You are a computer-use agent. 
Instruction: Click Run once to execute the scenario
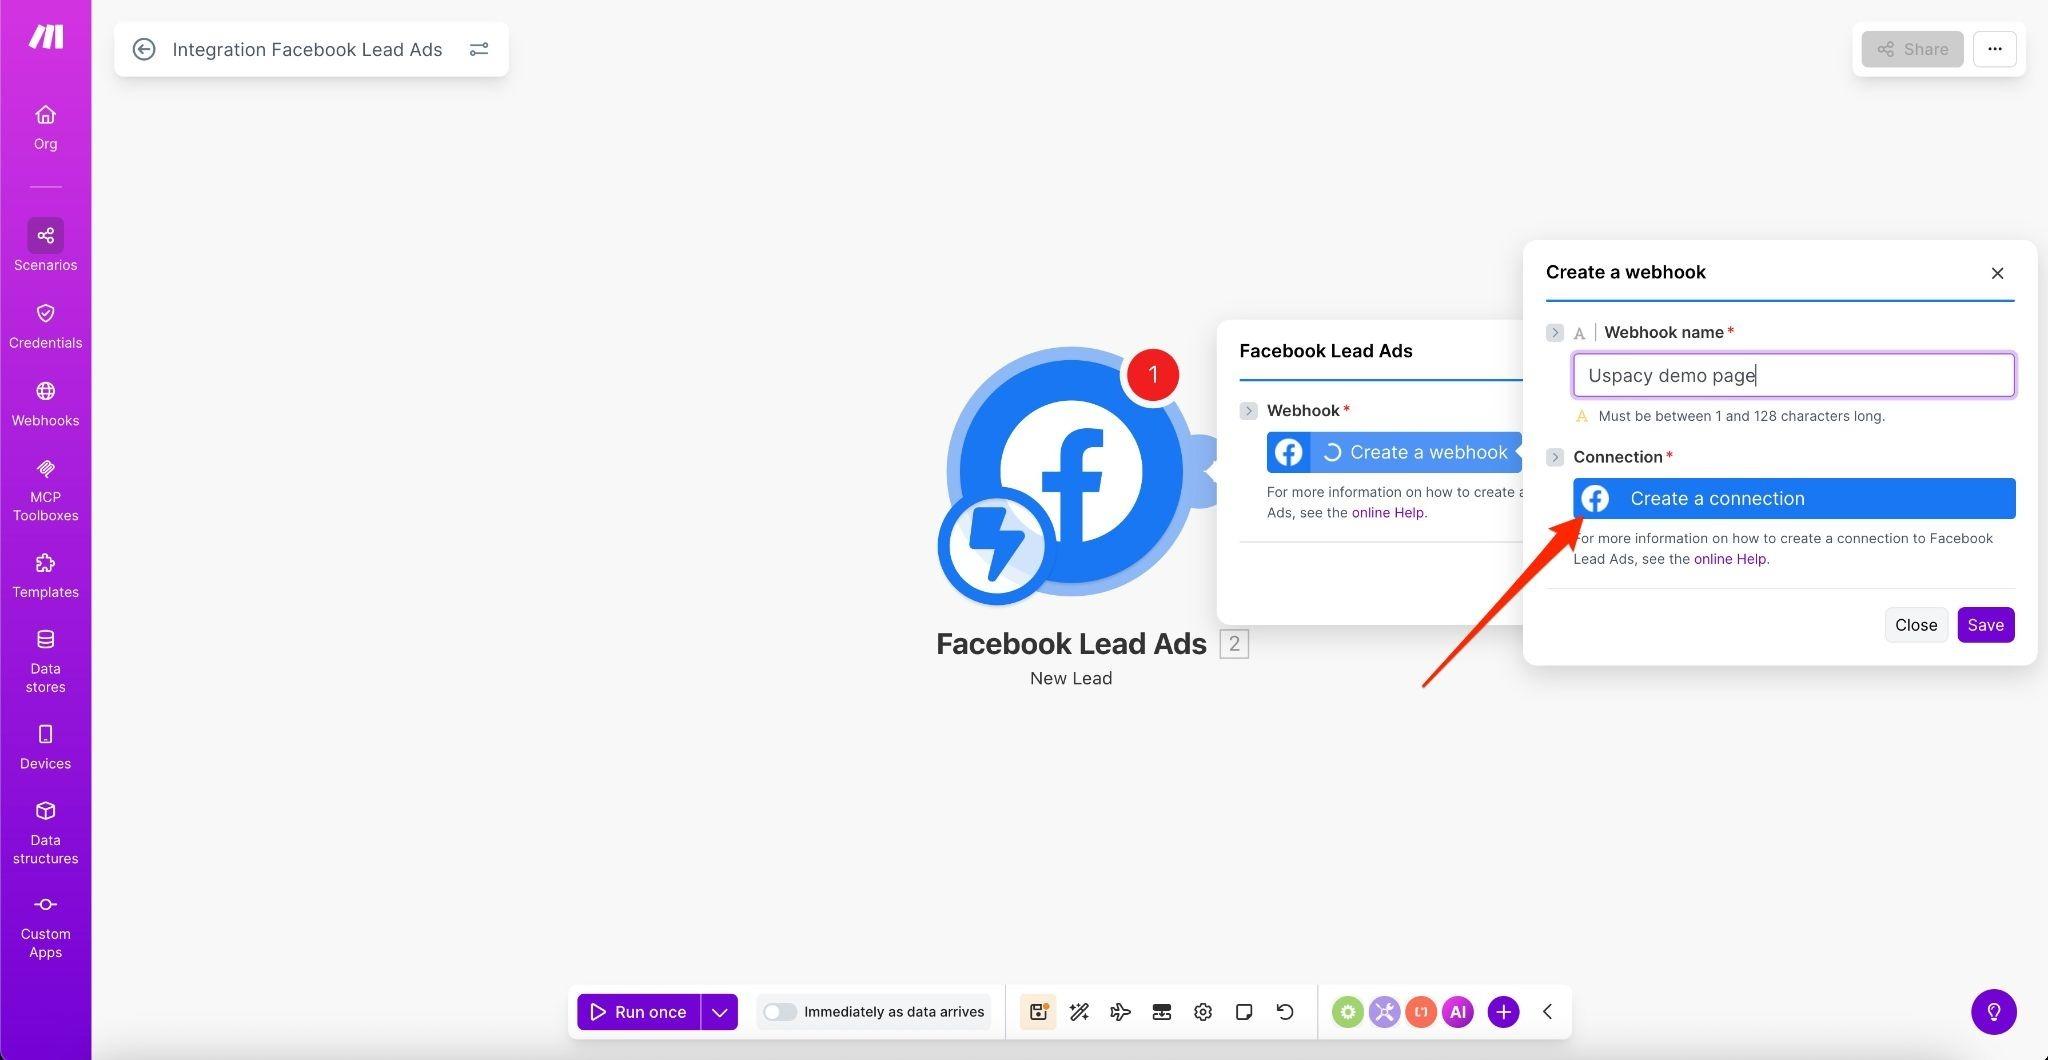(x=638, y=1012)
